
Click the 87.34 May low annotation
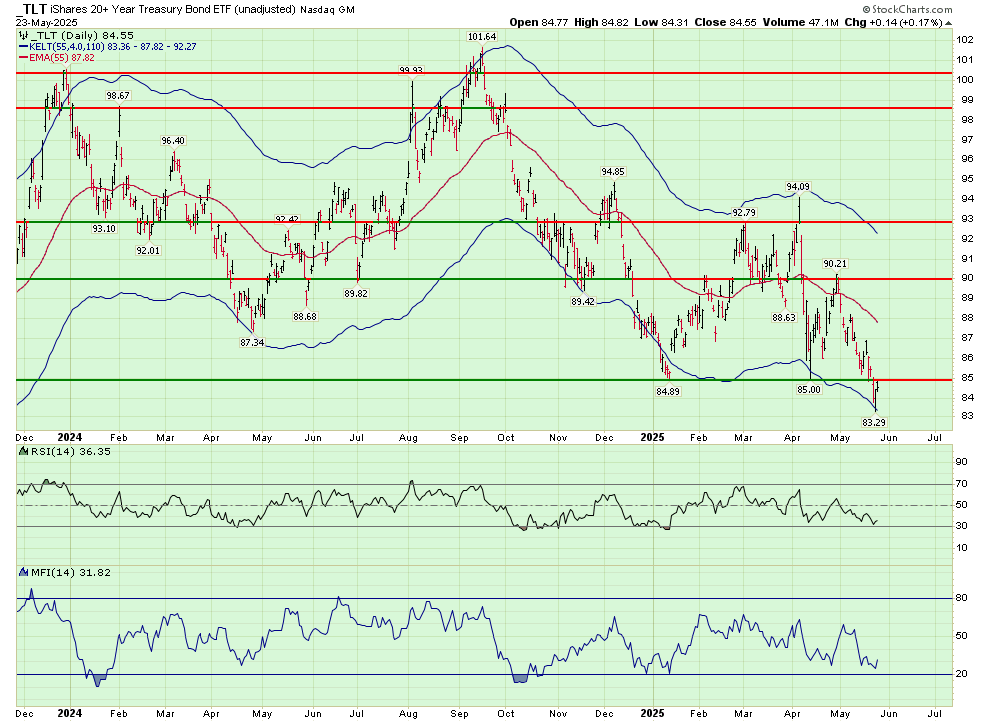coord(251,342)
